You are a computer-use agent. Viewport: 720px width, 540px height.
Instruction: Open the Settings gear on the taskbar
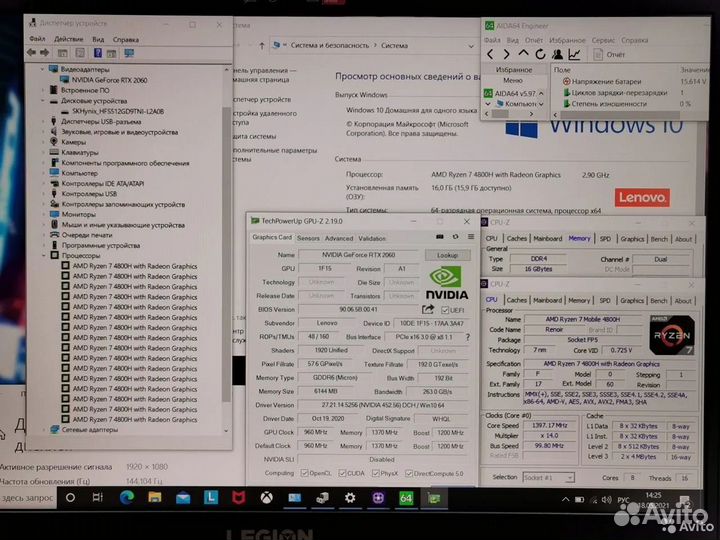click(350, 498)
